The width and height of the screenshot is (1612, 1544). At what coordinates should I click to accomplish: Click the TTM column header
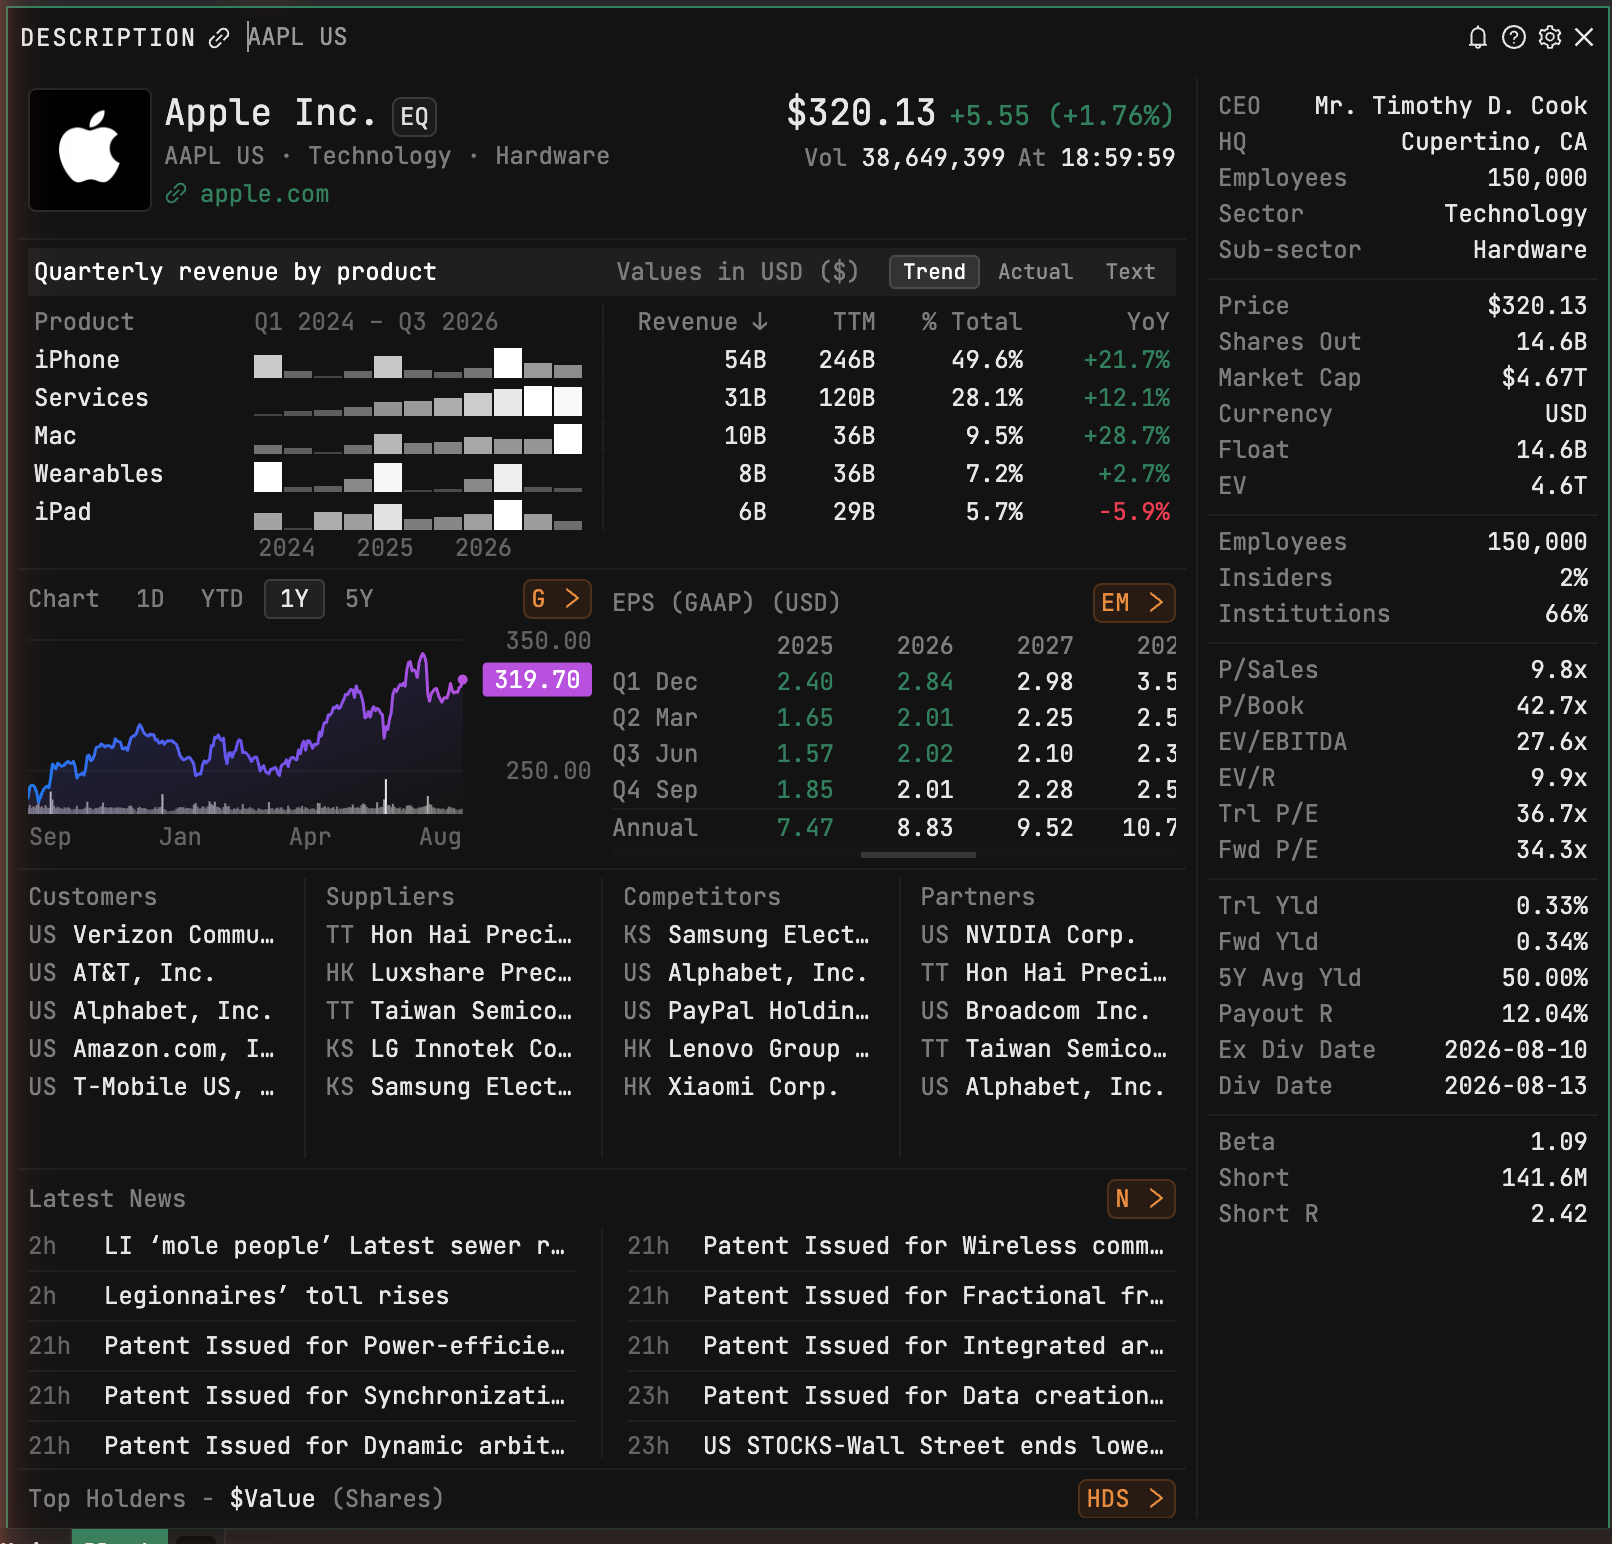[854, 322]
